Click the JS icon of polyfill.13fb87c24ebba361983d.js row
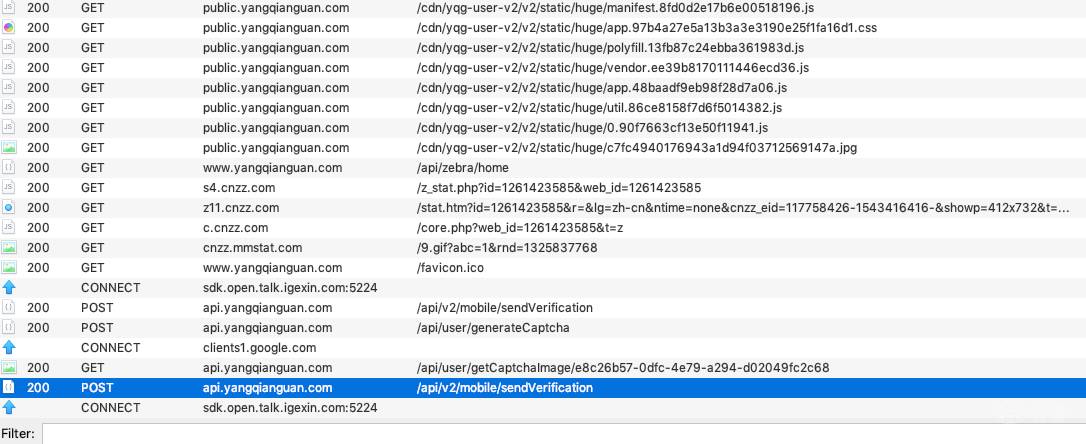The height and width of the screenshot is (444, 1086). [8, 48]
